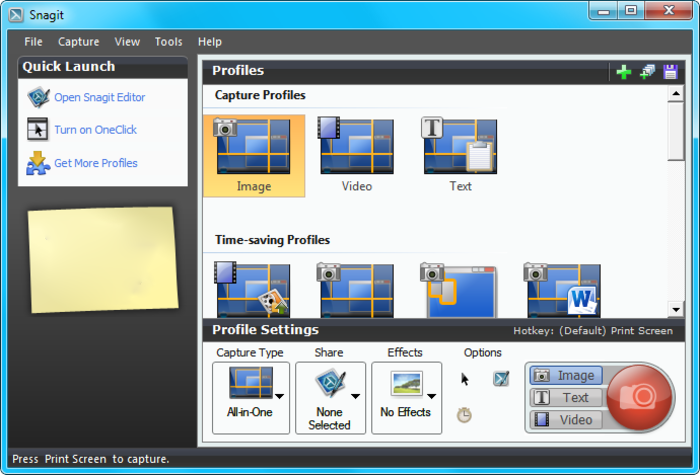
Task: Select the Text capture profile
Action: tap(460, 155)
